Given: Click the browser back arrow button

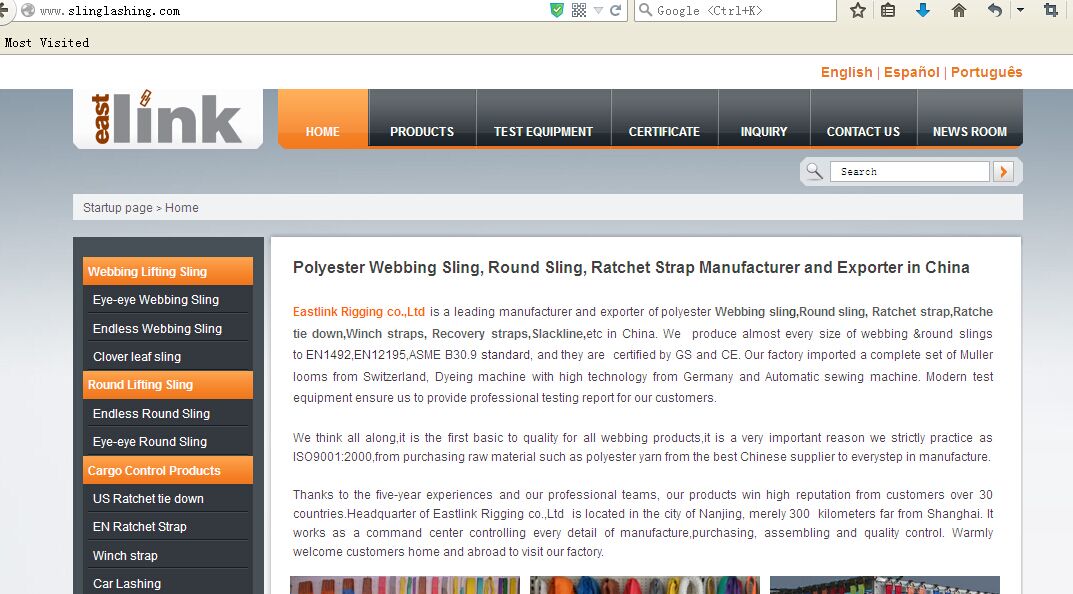Looking at the screenshot, I should [3, 10].
